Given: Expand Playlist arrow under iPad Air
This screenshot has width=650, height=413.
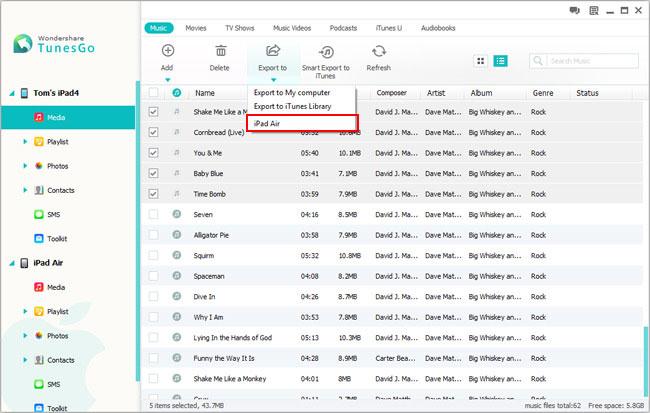Looking at the screenshot, I should [25, 311].
